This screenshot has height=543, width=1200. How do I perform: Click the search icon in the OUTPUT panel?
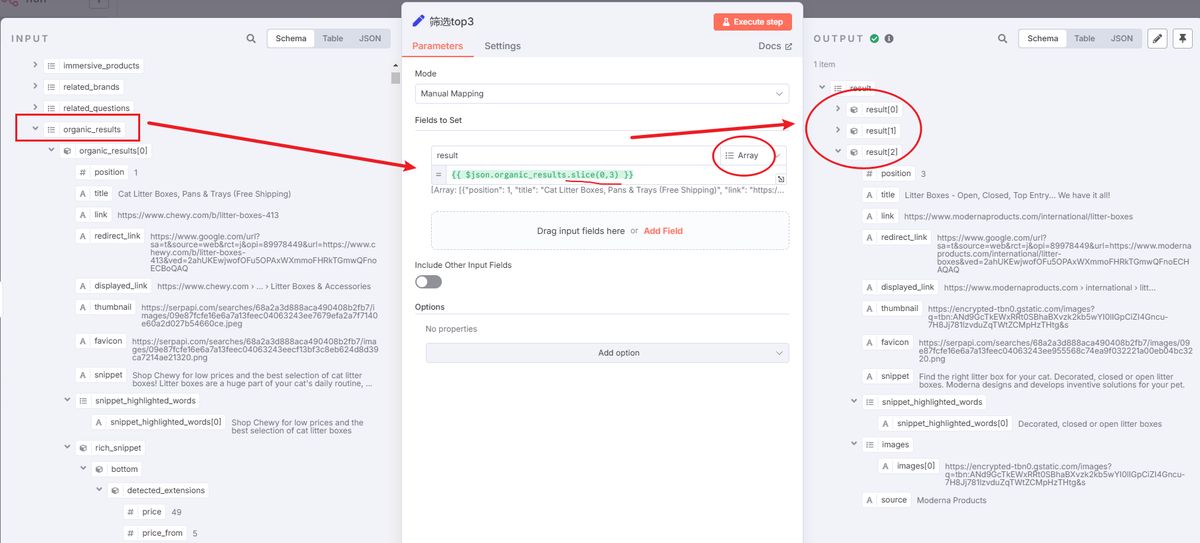coord(1002,39)
